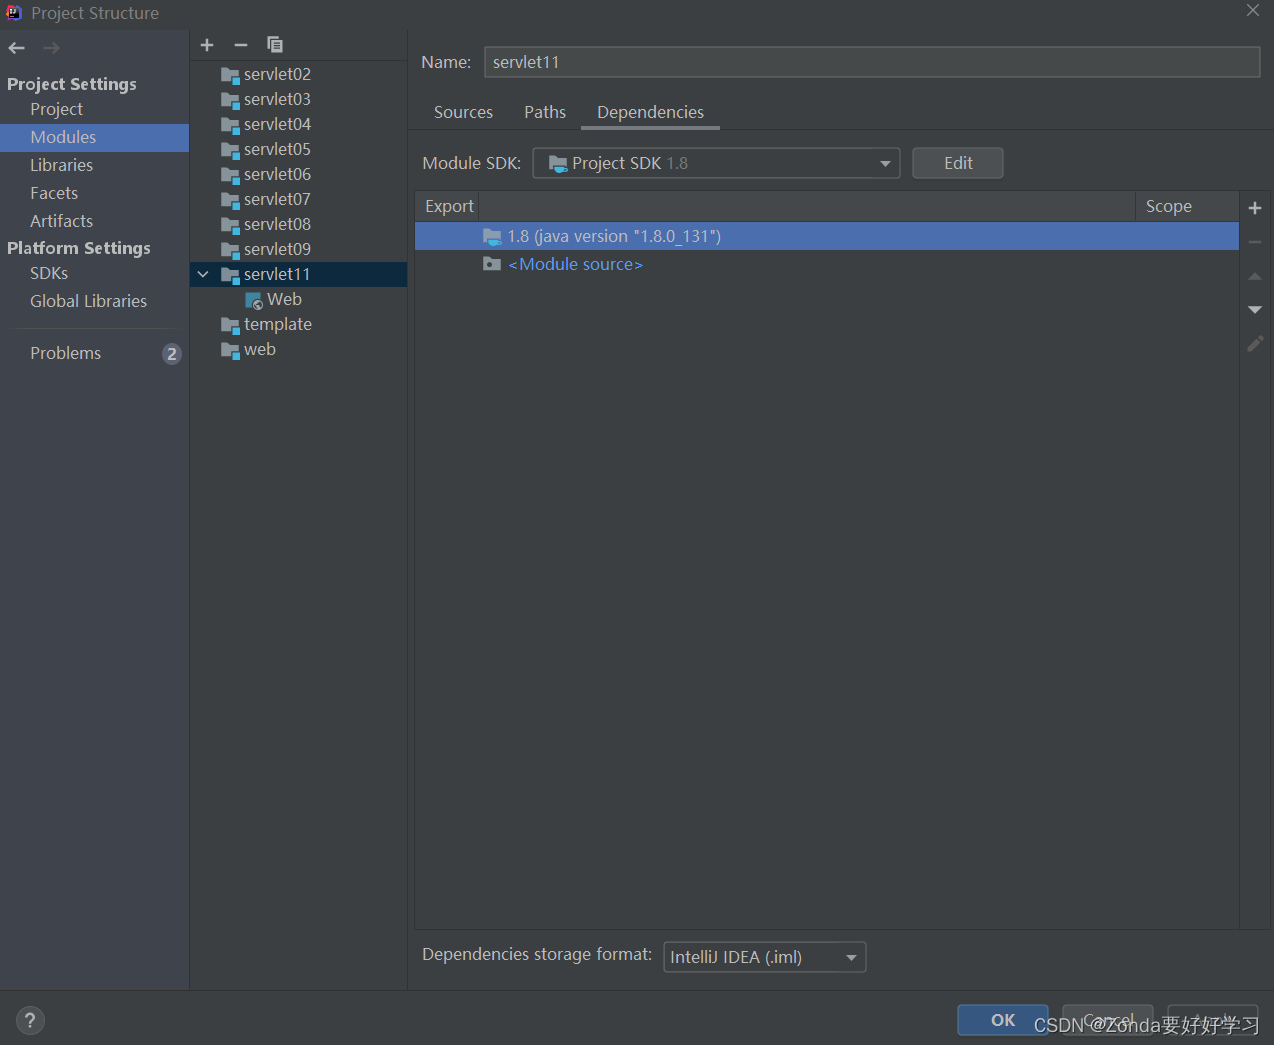Click the module Name input field
The image size is (1274, 1045).
click(x=872, y=62)
